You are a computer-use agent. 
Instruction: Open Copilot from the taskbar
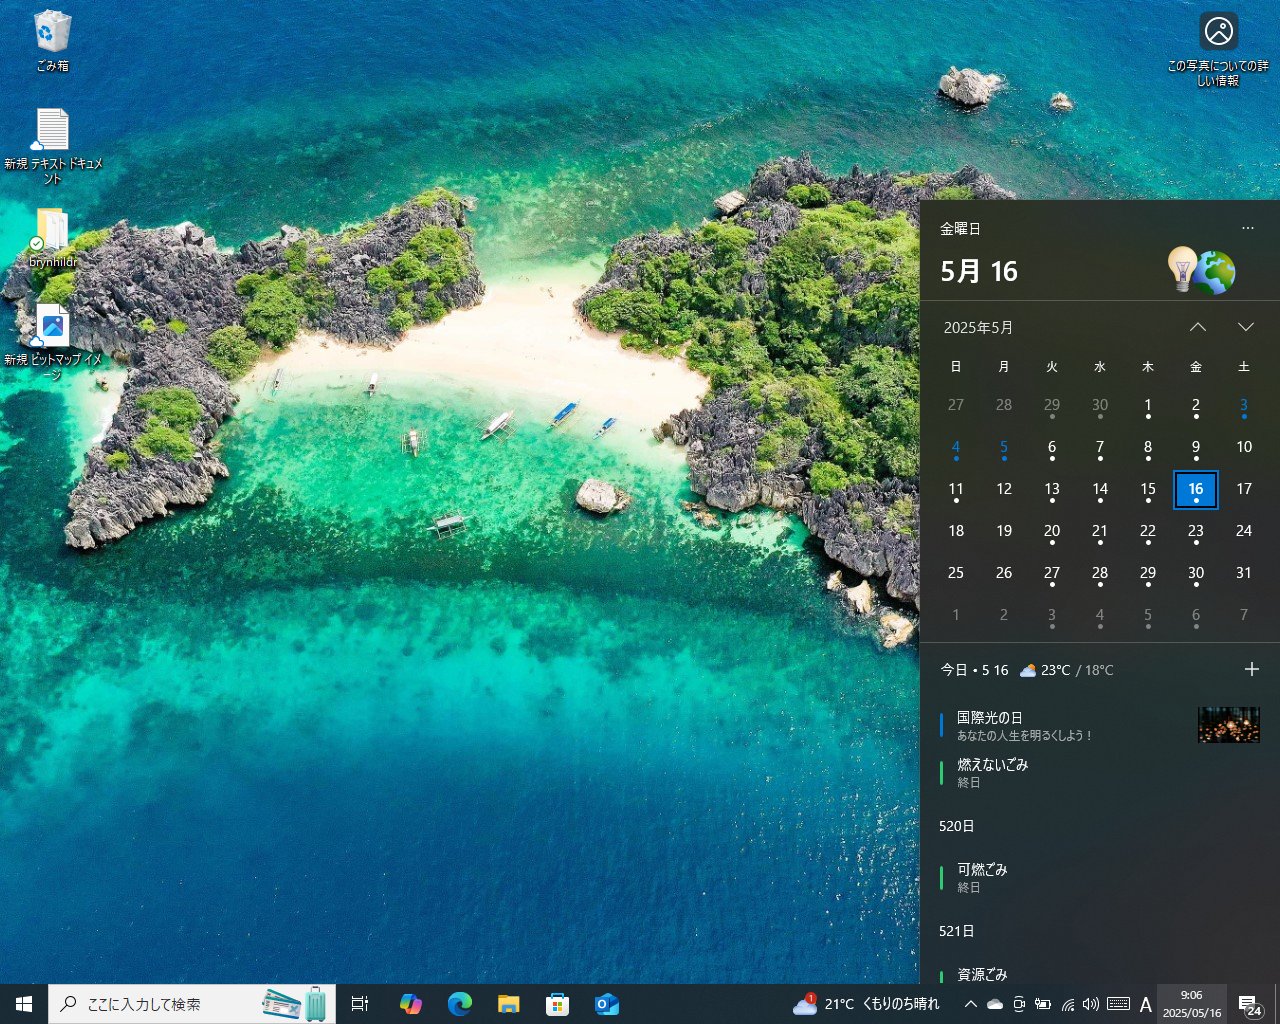(409, 1003)
